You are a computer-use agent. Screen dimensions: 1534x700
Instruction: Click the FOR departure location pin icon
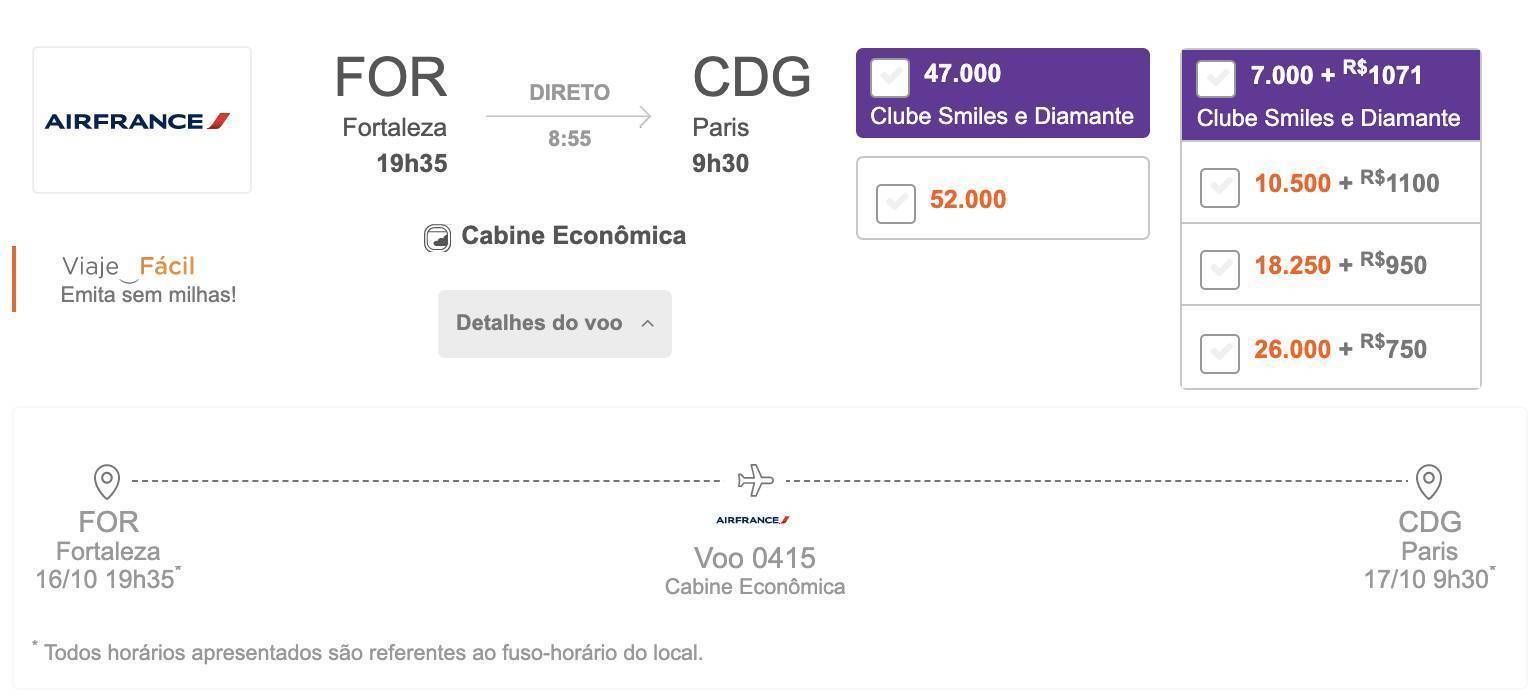pyautogui.click(x=107, y=481)
